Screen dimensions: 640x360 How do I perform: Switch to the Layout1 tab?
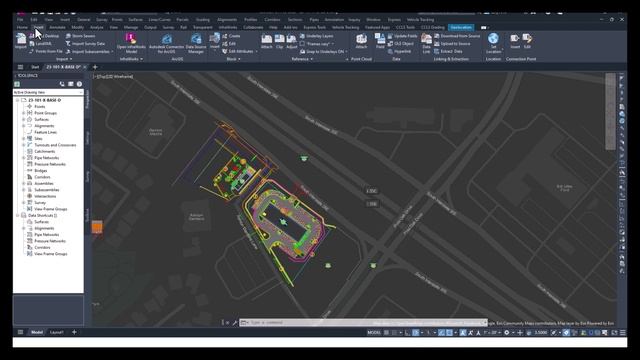(x=56, y=332)
